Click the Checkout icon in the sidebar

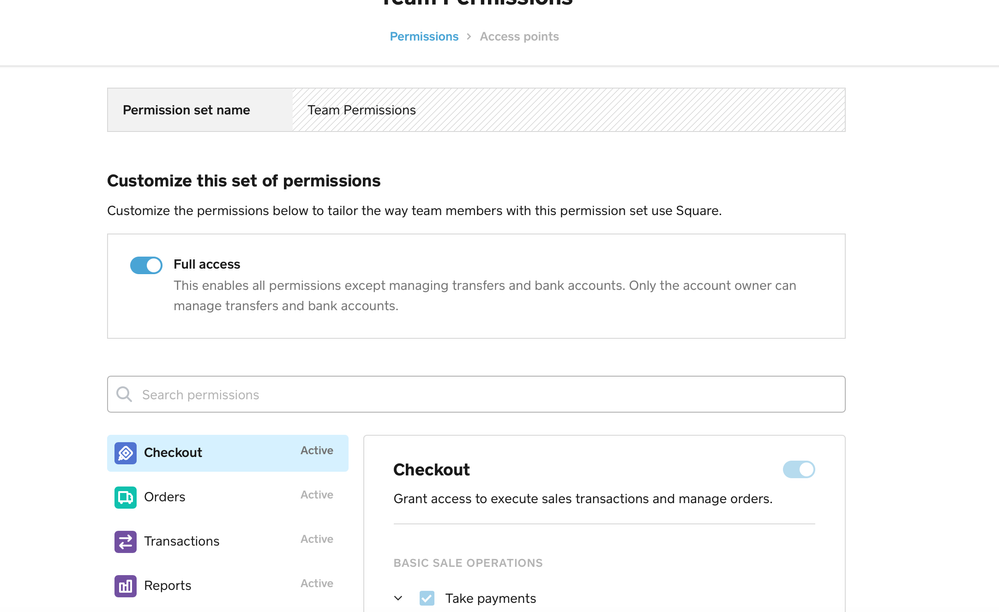[125, 453]
